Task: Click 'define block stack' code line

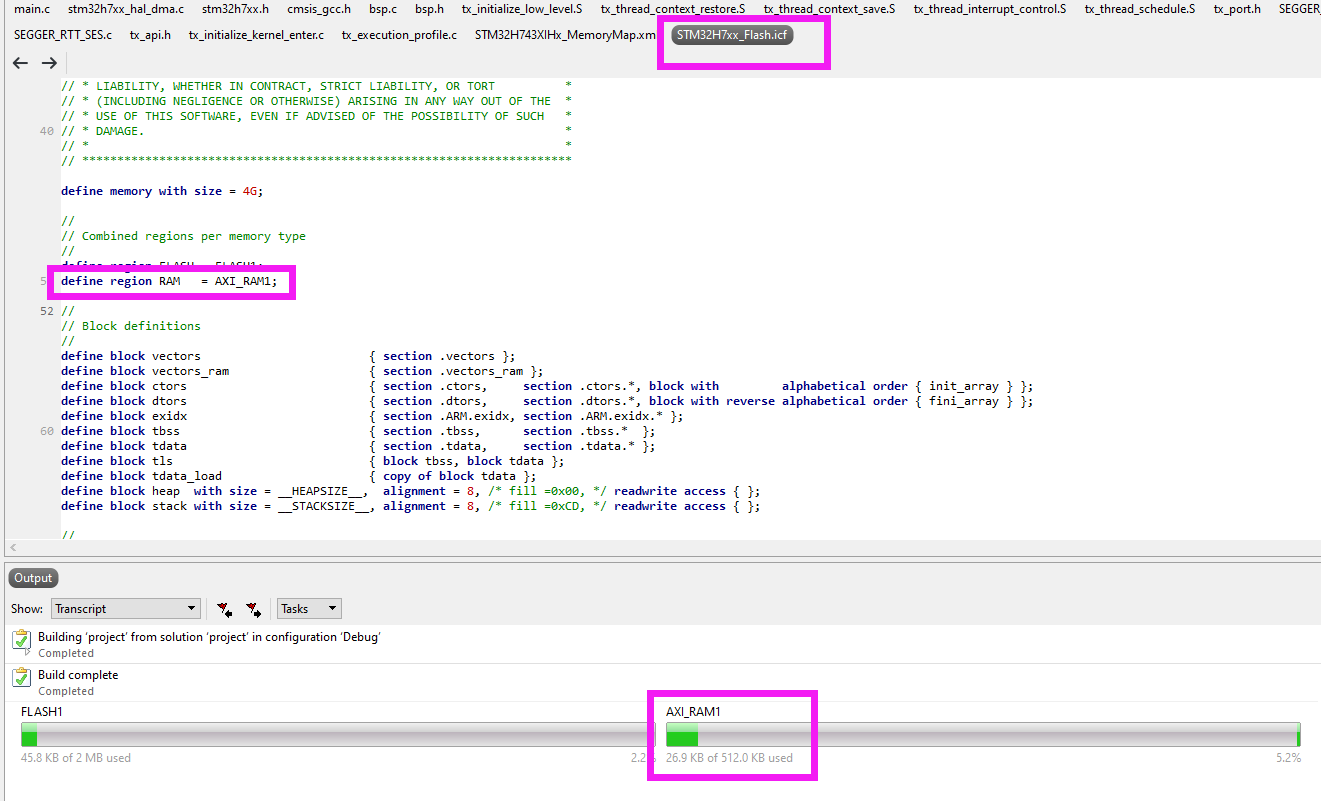Action: [x=411, y=506]
